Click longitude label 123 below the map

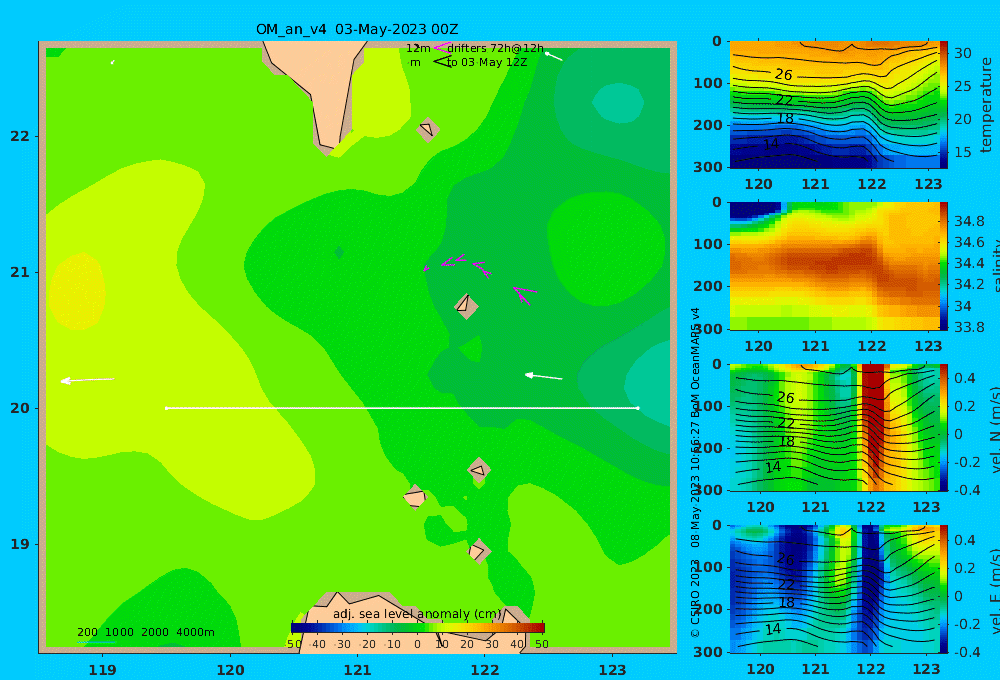[613, 670]
